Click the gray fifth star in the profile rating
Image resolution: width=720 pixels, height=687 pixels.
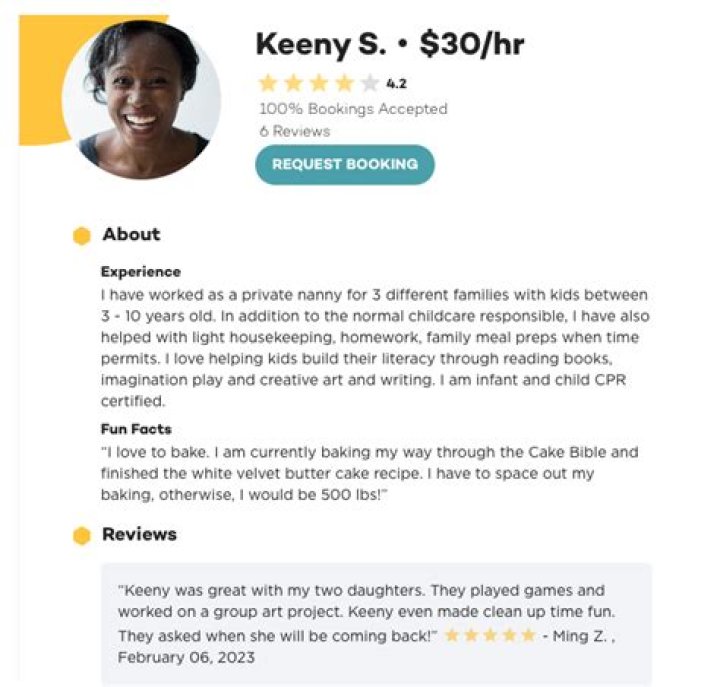coord(370,84)
